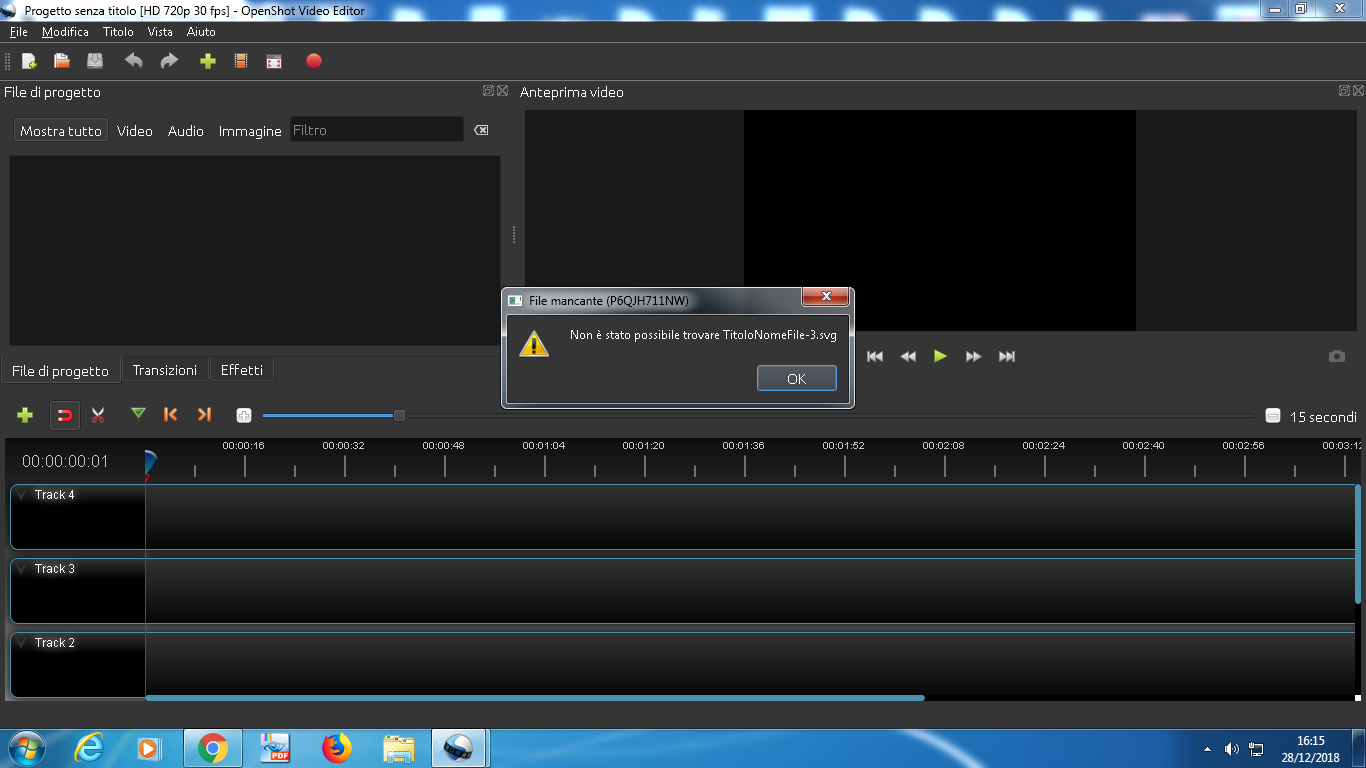
Task: Toggle timeline snapping magnet
Action: tap(65, 415)
